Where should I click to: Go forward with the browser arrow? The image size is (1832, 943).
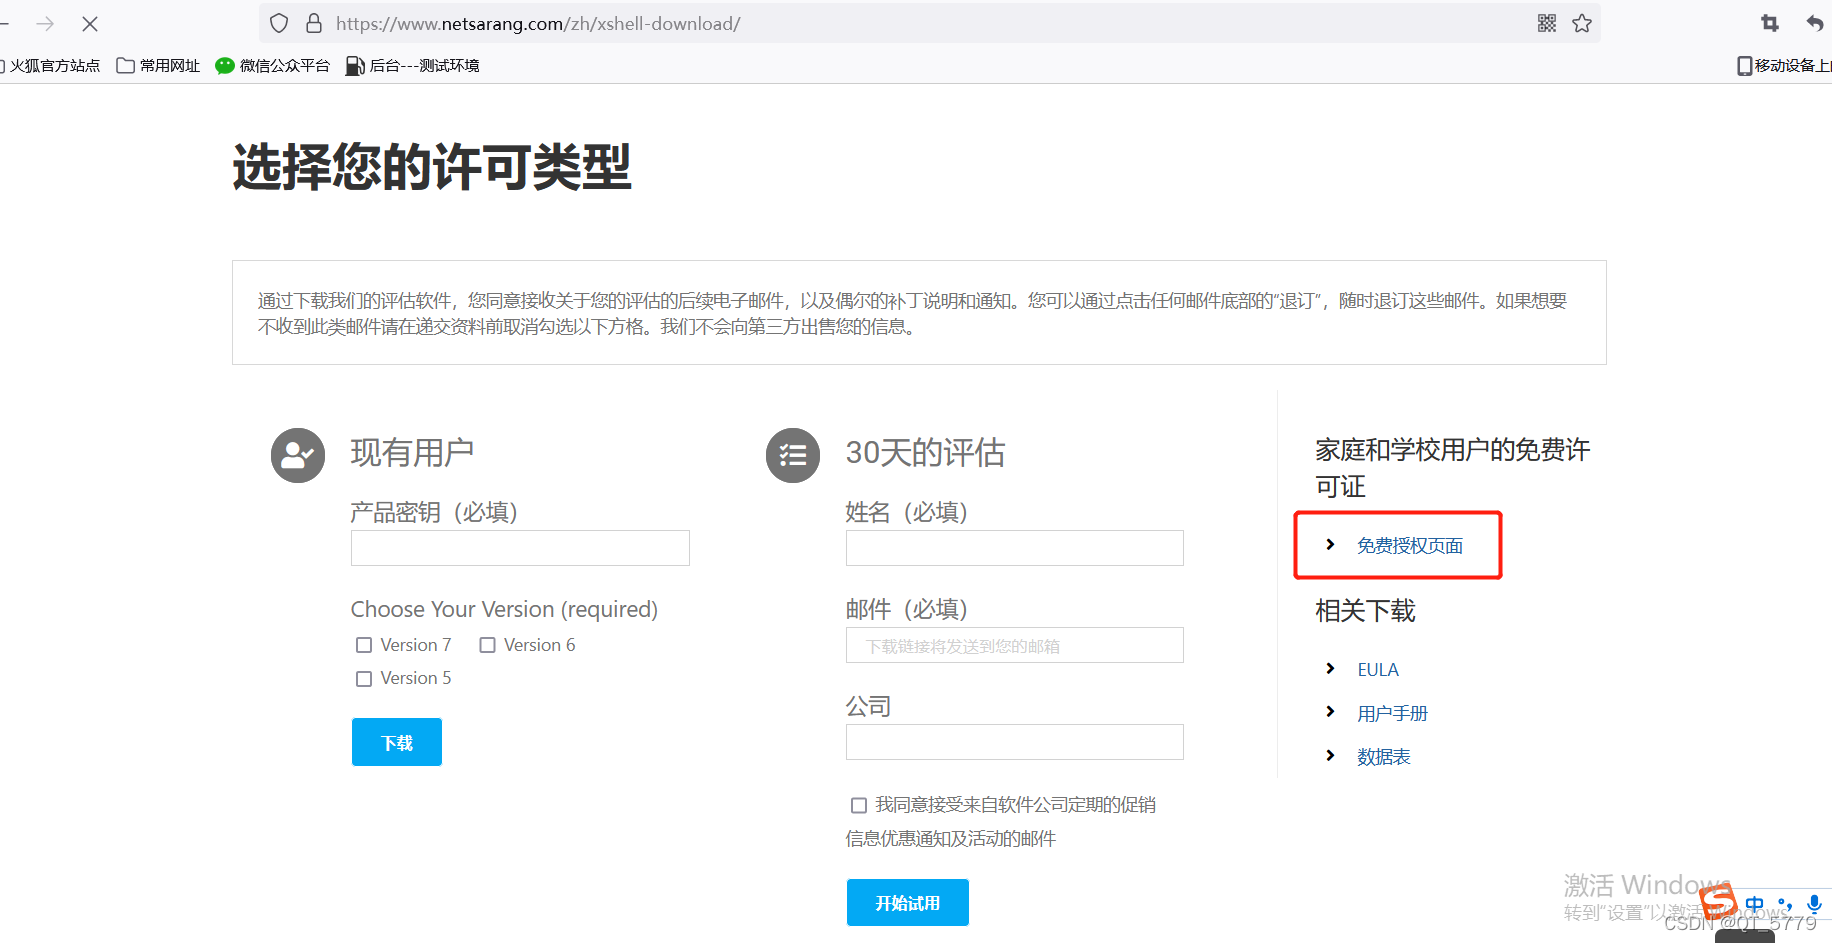pyautogui.click(x=45, y=23)
